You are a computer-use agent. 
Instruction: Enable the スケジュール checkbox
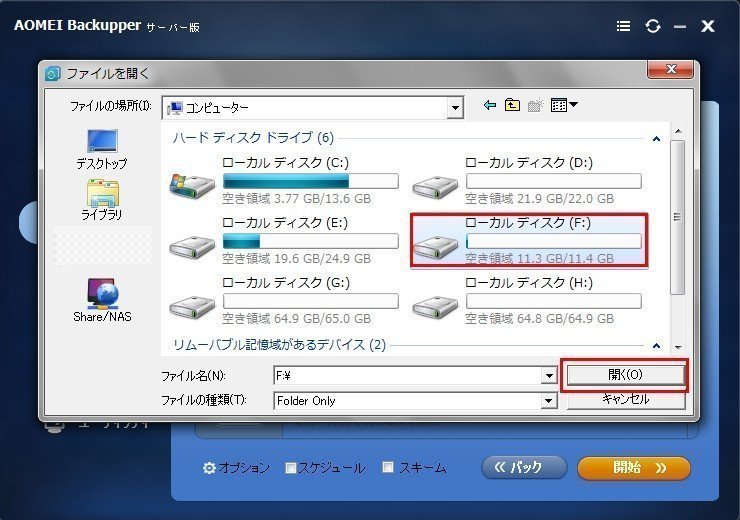point(291,468)
